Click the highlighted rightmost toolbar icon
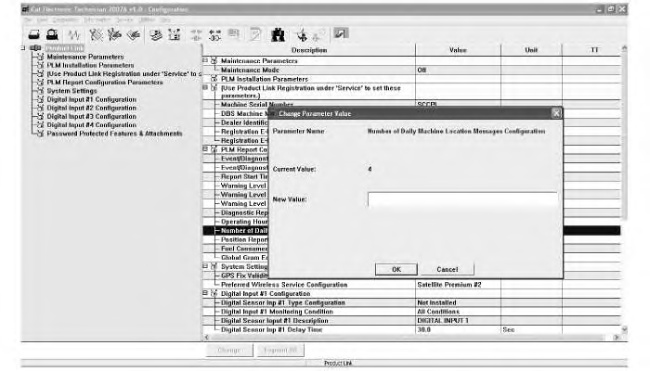This screenshot has height=371, width=650. point(341,33)
